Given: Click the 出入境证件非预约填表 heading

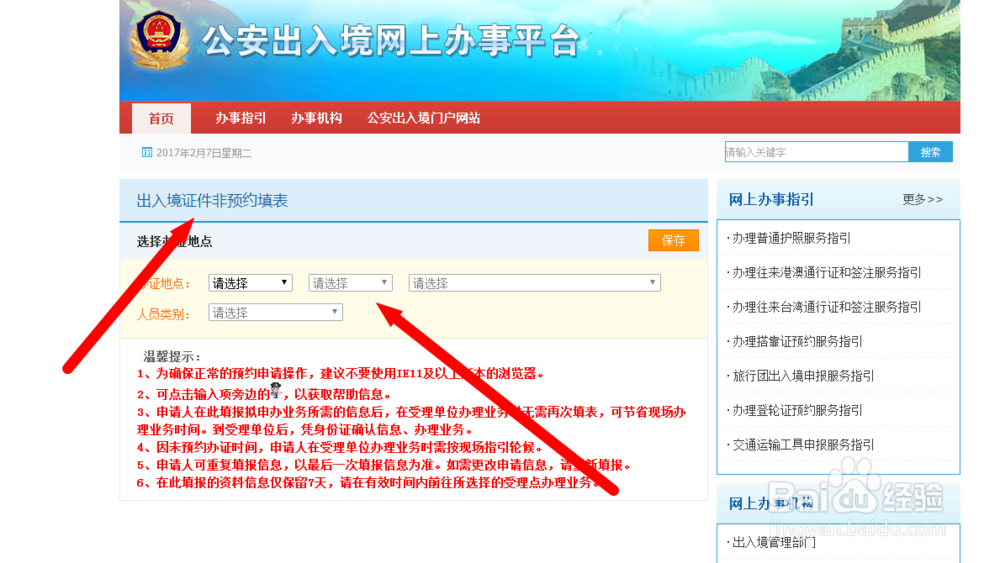Looking at the screenshot, I should [x=212, y=201].
